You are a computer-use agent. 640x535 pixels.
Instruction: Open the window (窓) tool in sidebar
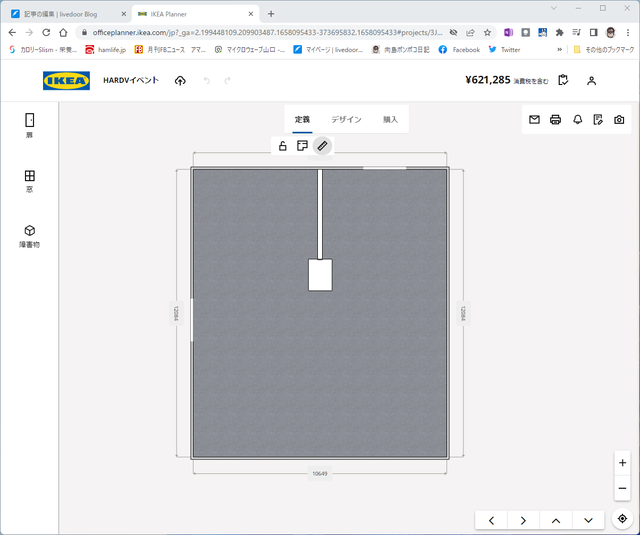point(29,181)
